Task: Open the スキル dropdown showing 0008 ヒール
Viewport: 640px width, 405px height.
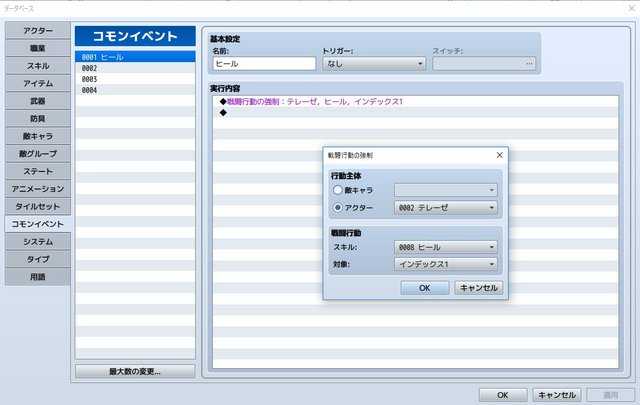Action: pyautogui.click(x=446, y=247)
